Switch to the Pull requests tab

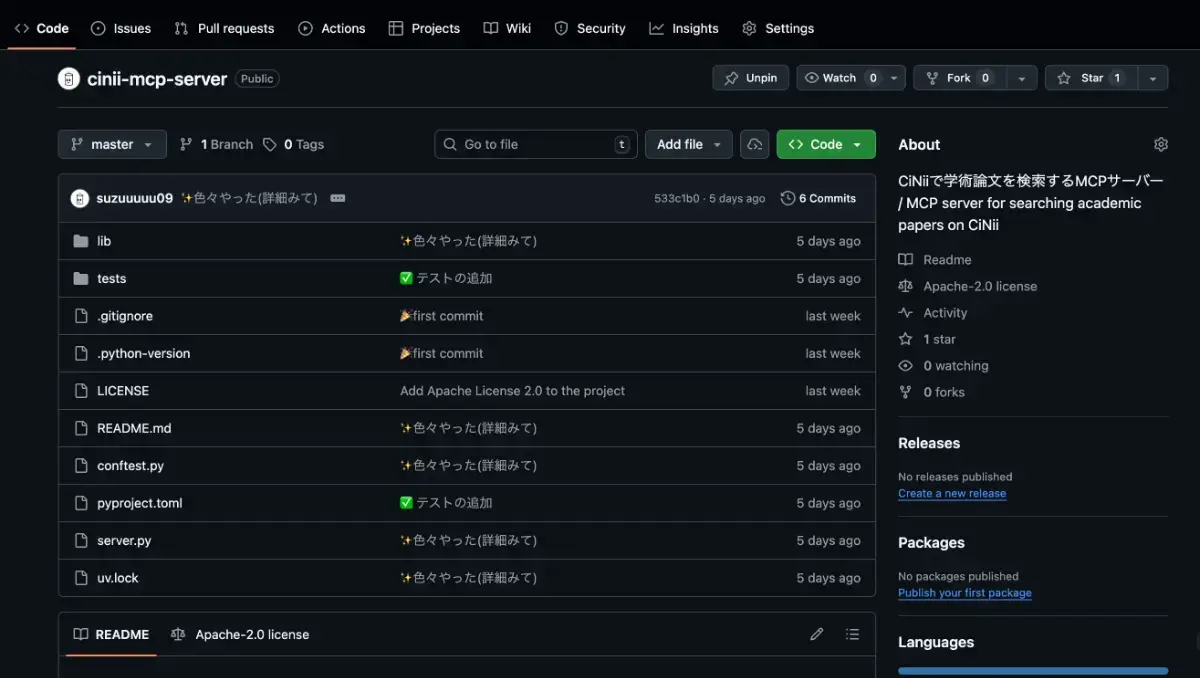coord(224,28)
